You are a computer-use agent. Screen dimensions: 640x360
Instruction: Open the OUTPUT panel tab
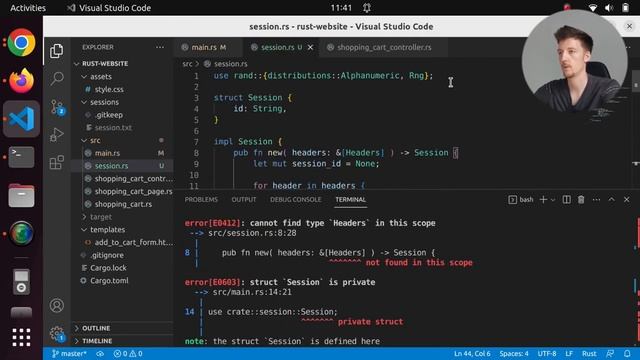(x=244, y=200)
